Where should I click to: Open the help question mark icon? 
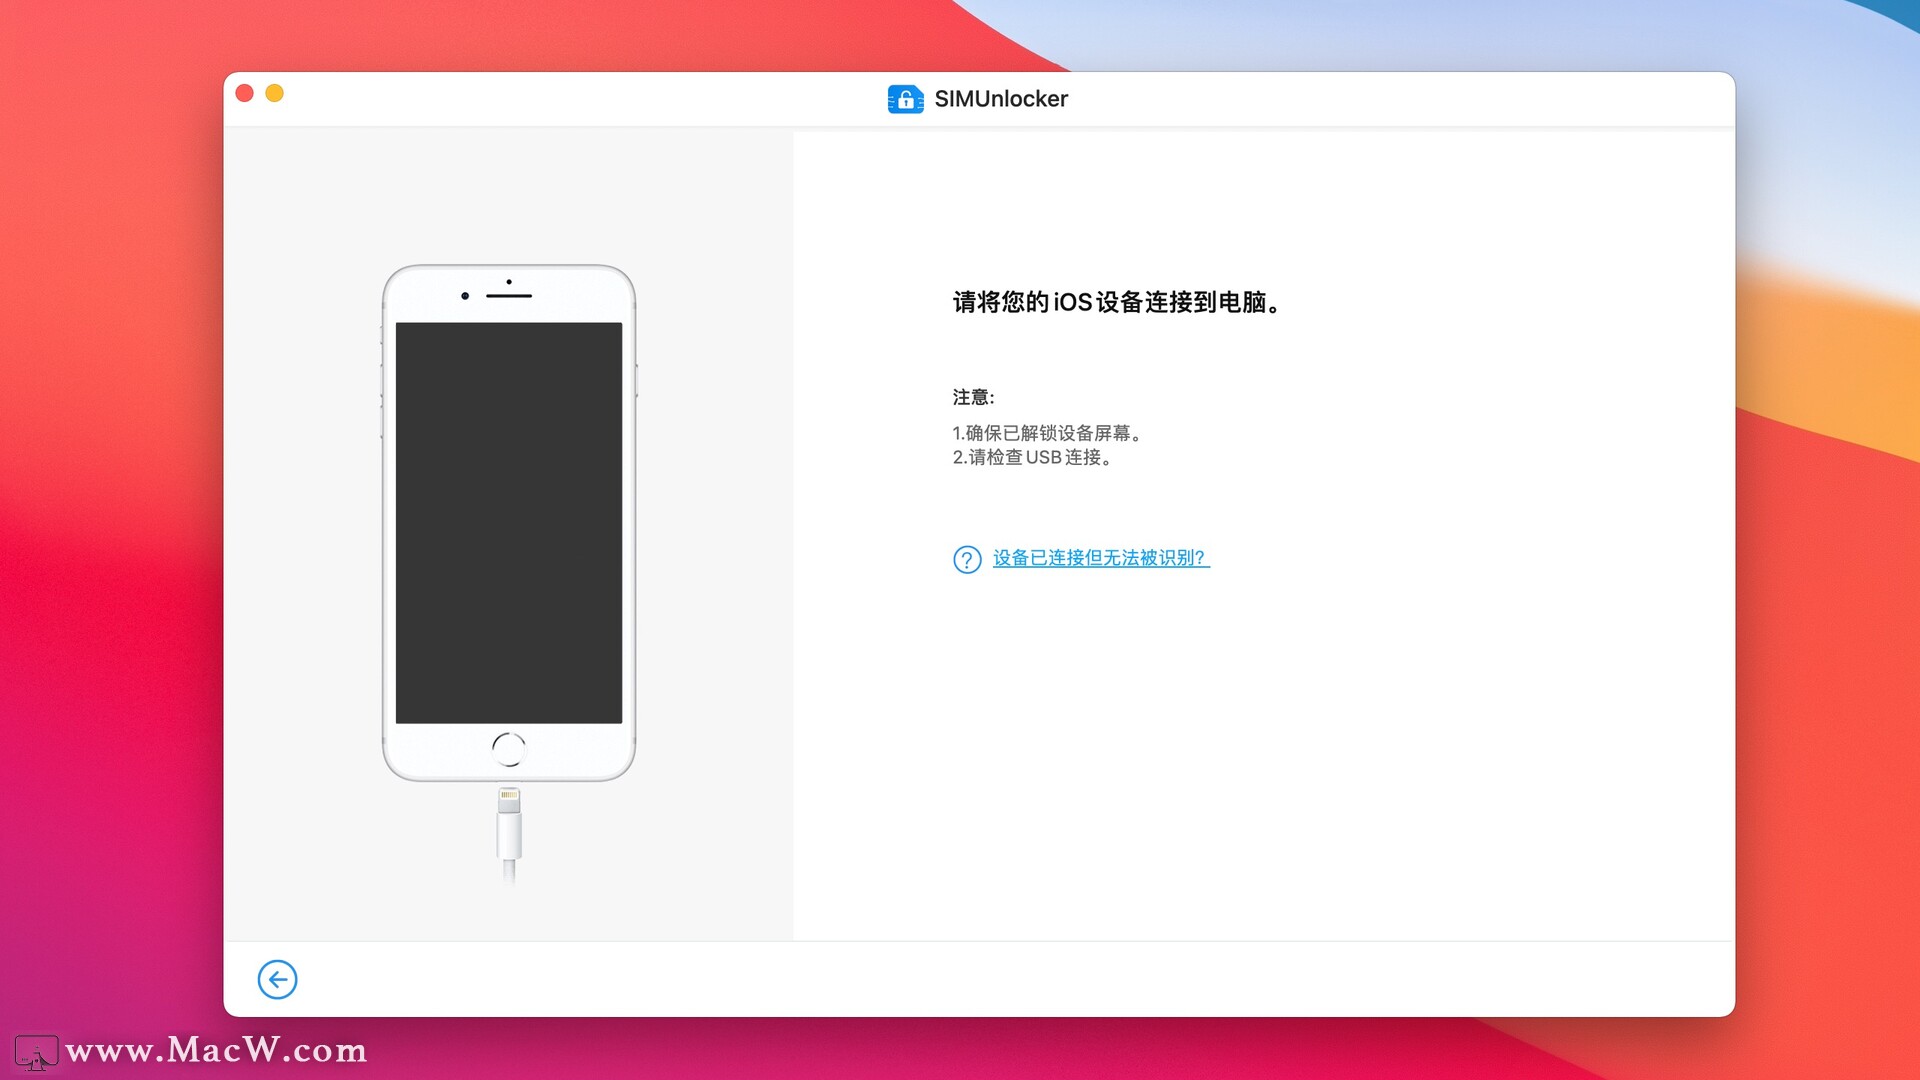[x=967, y=559]
